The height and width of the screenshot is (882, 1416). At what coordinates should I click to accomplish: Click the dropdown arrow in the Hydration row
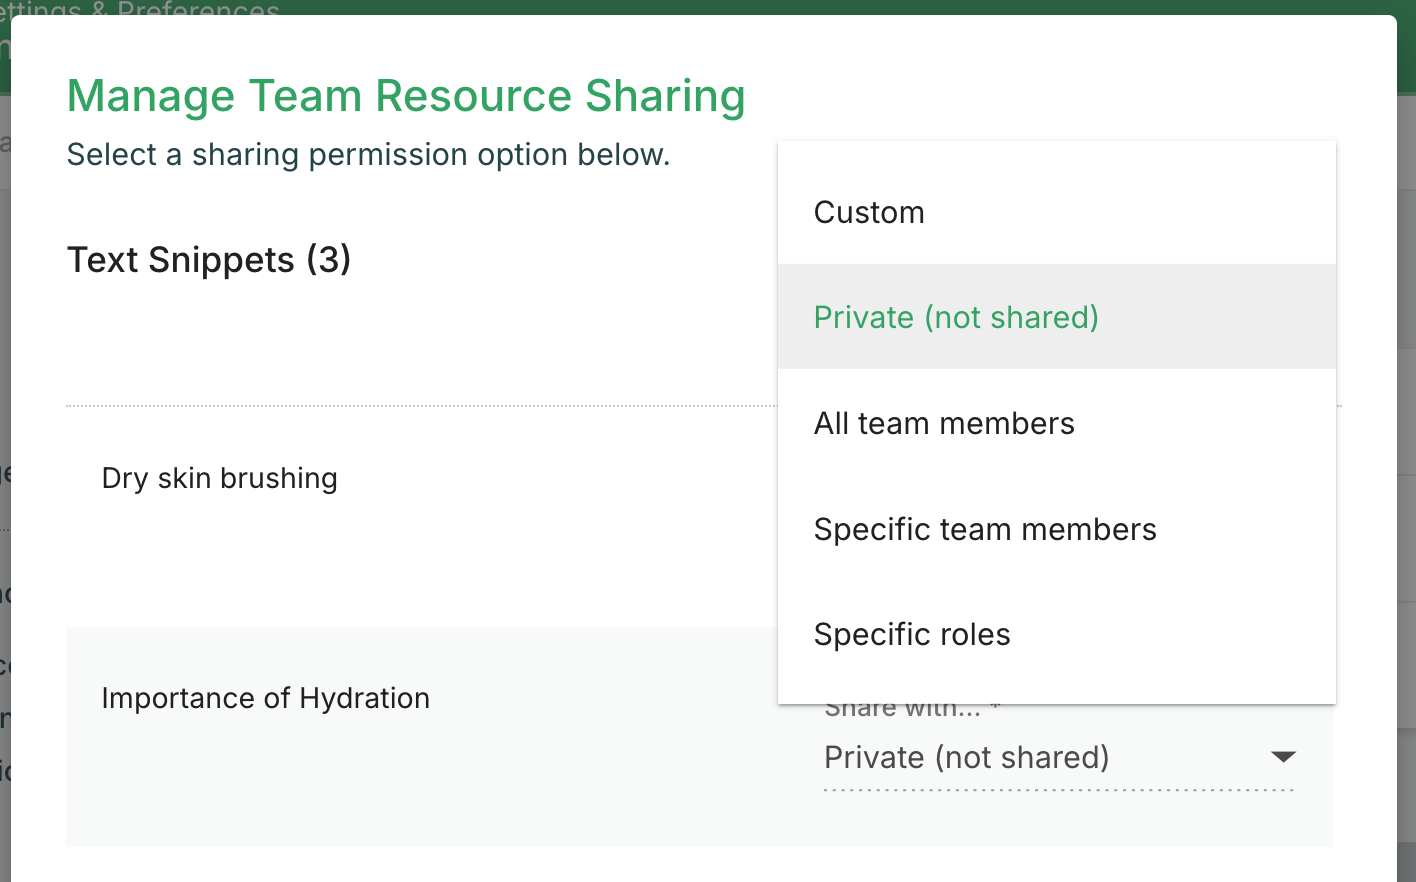coord(1283,757)
